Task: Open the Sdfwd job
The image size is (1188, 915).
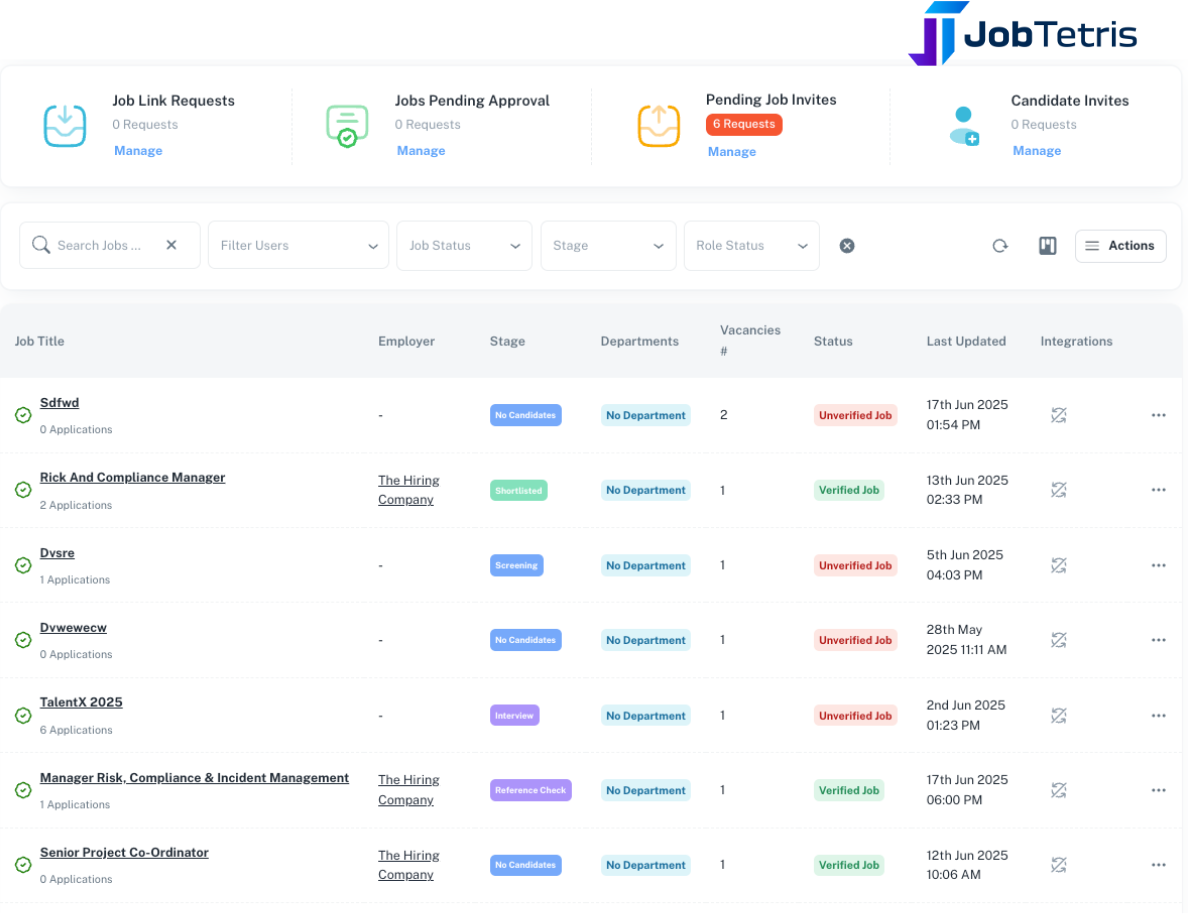Action: 59,403
